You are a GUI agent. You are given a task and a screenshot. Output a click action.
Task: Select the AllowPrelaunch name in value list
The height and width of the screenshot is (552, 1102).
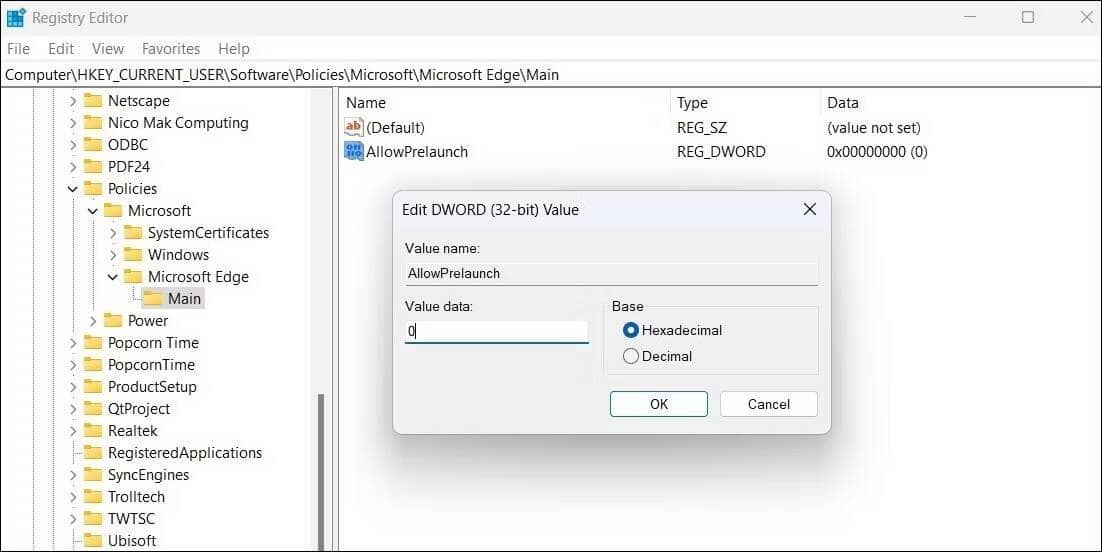click(x=417, y=152)
